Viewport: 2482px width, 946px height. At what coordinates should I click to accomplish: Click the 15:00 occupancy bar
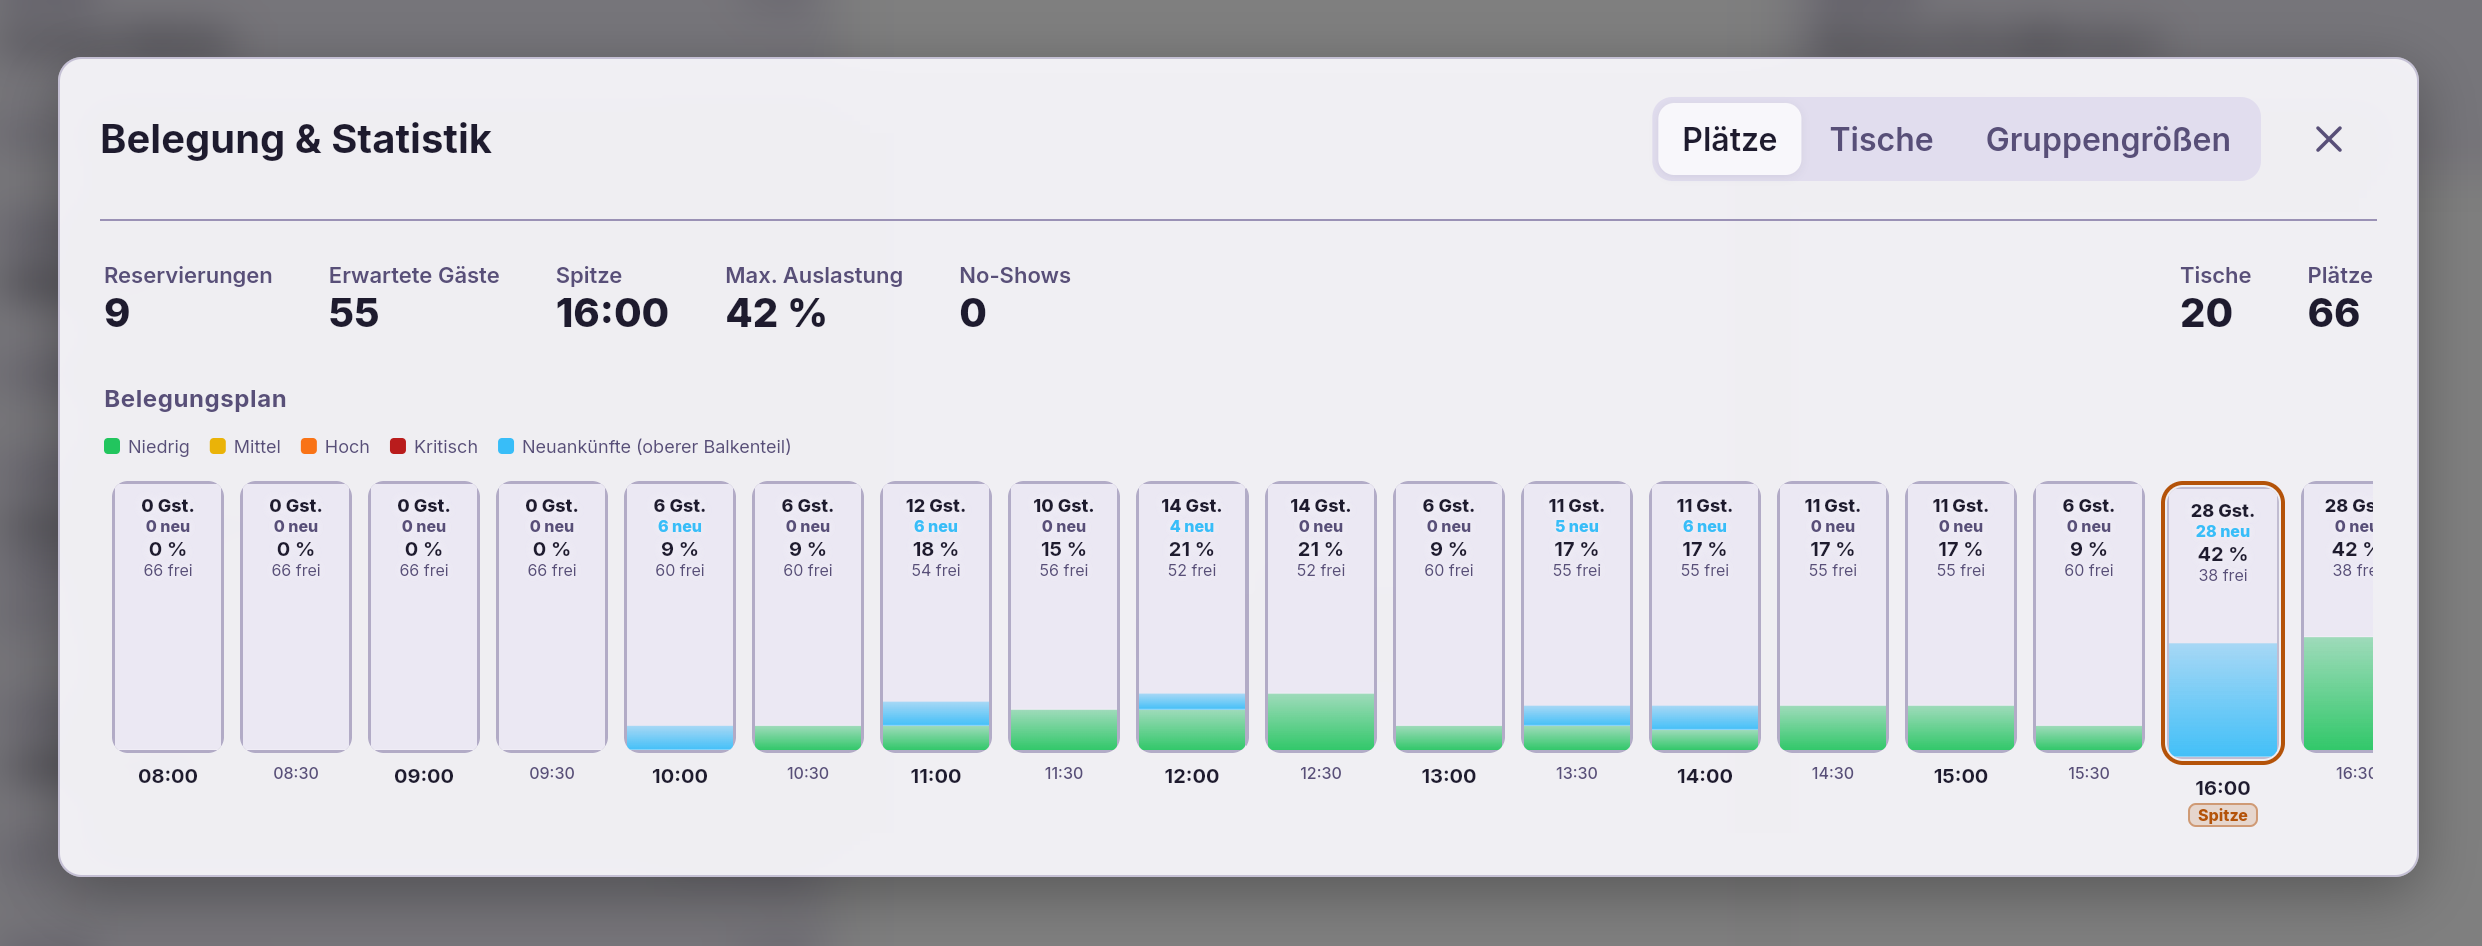click(x=1960, y=617)
